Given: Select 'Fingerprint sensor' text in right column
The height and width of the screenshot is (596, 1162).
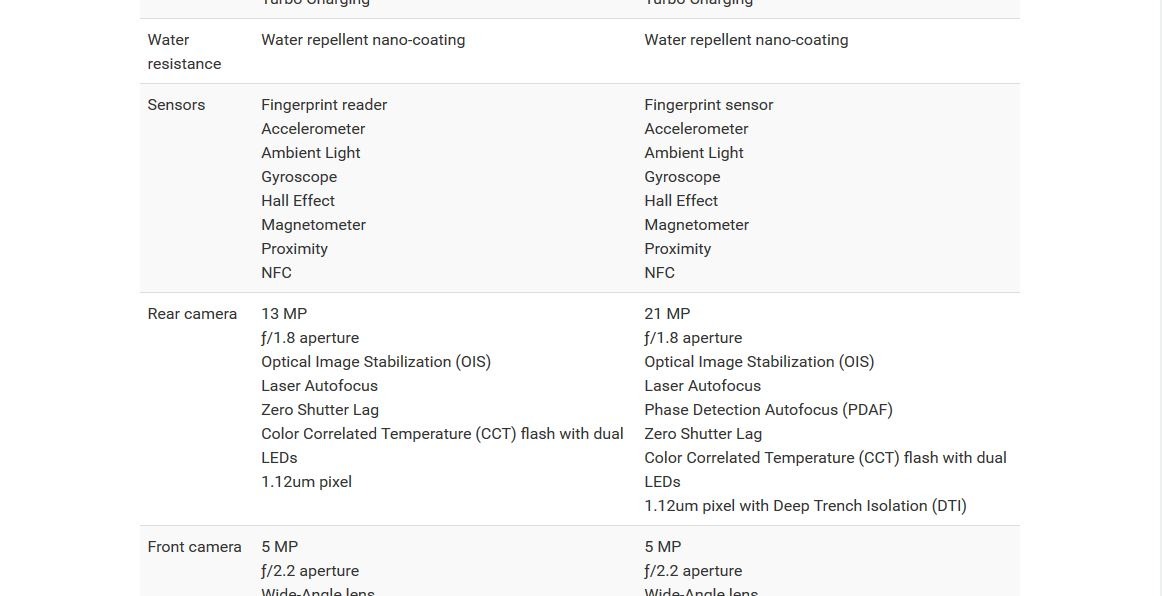Looking at the screenshot, I should 708,105.
